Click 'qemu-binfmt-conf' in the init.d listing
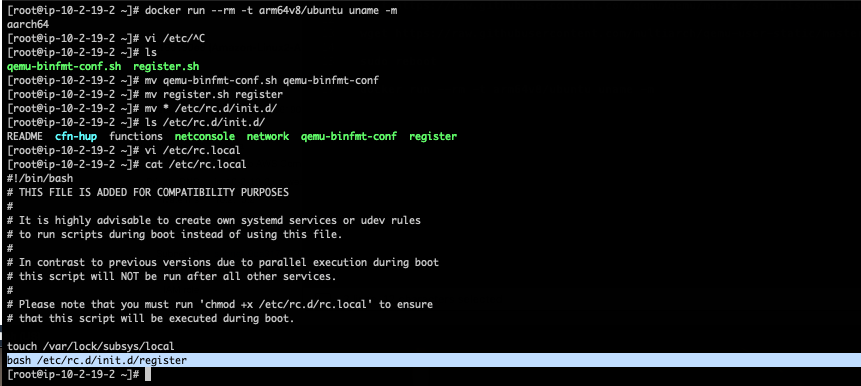 tap(349, 136)
